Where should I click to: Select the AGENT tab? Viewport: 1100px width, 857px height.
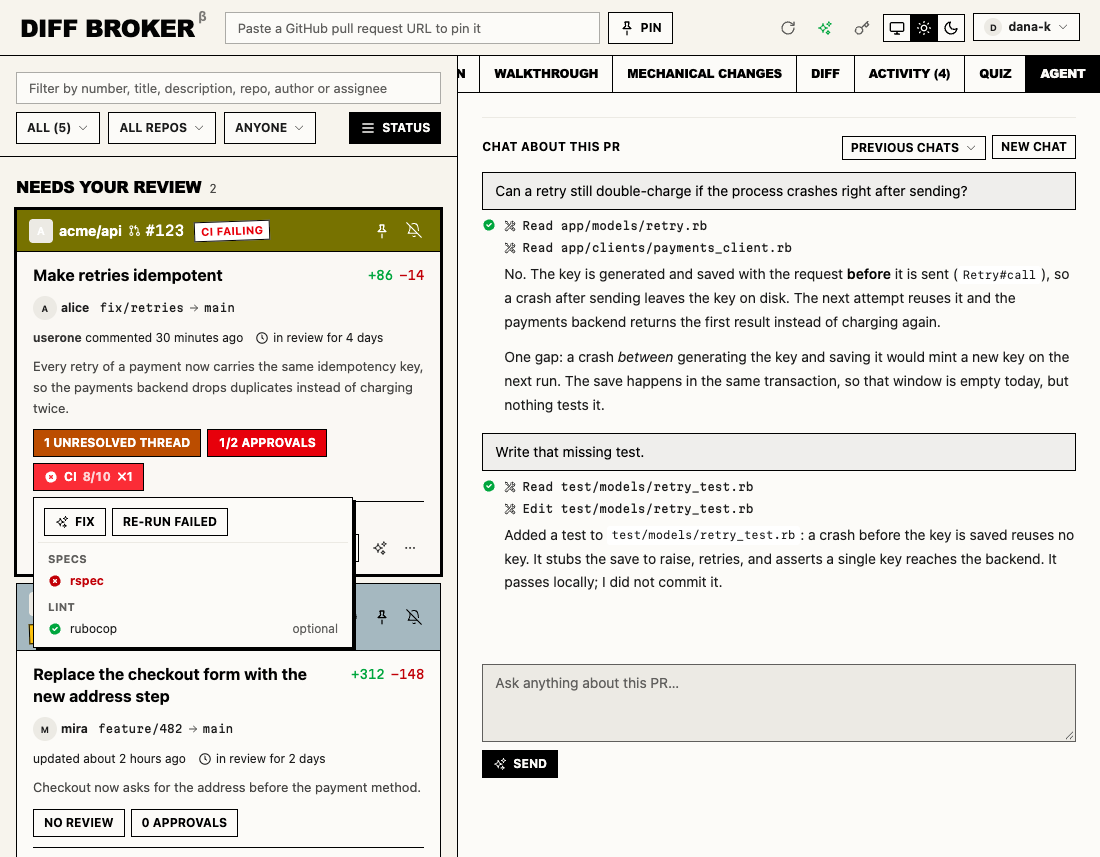point(1062,74)
